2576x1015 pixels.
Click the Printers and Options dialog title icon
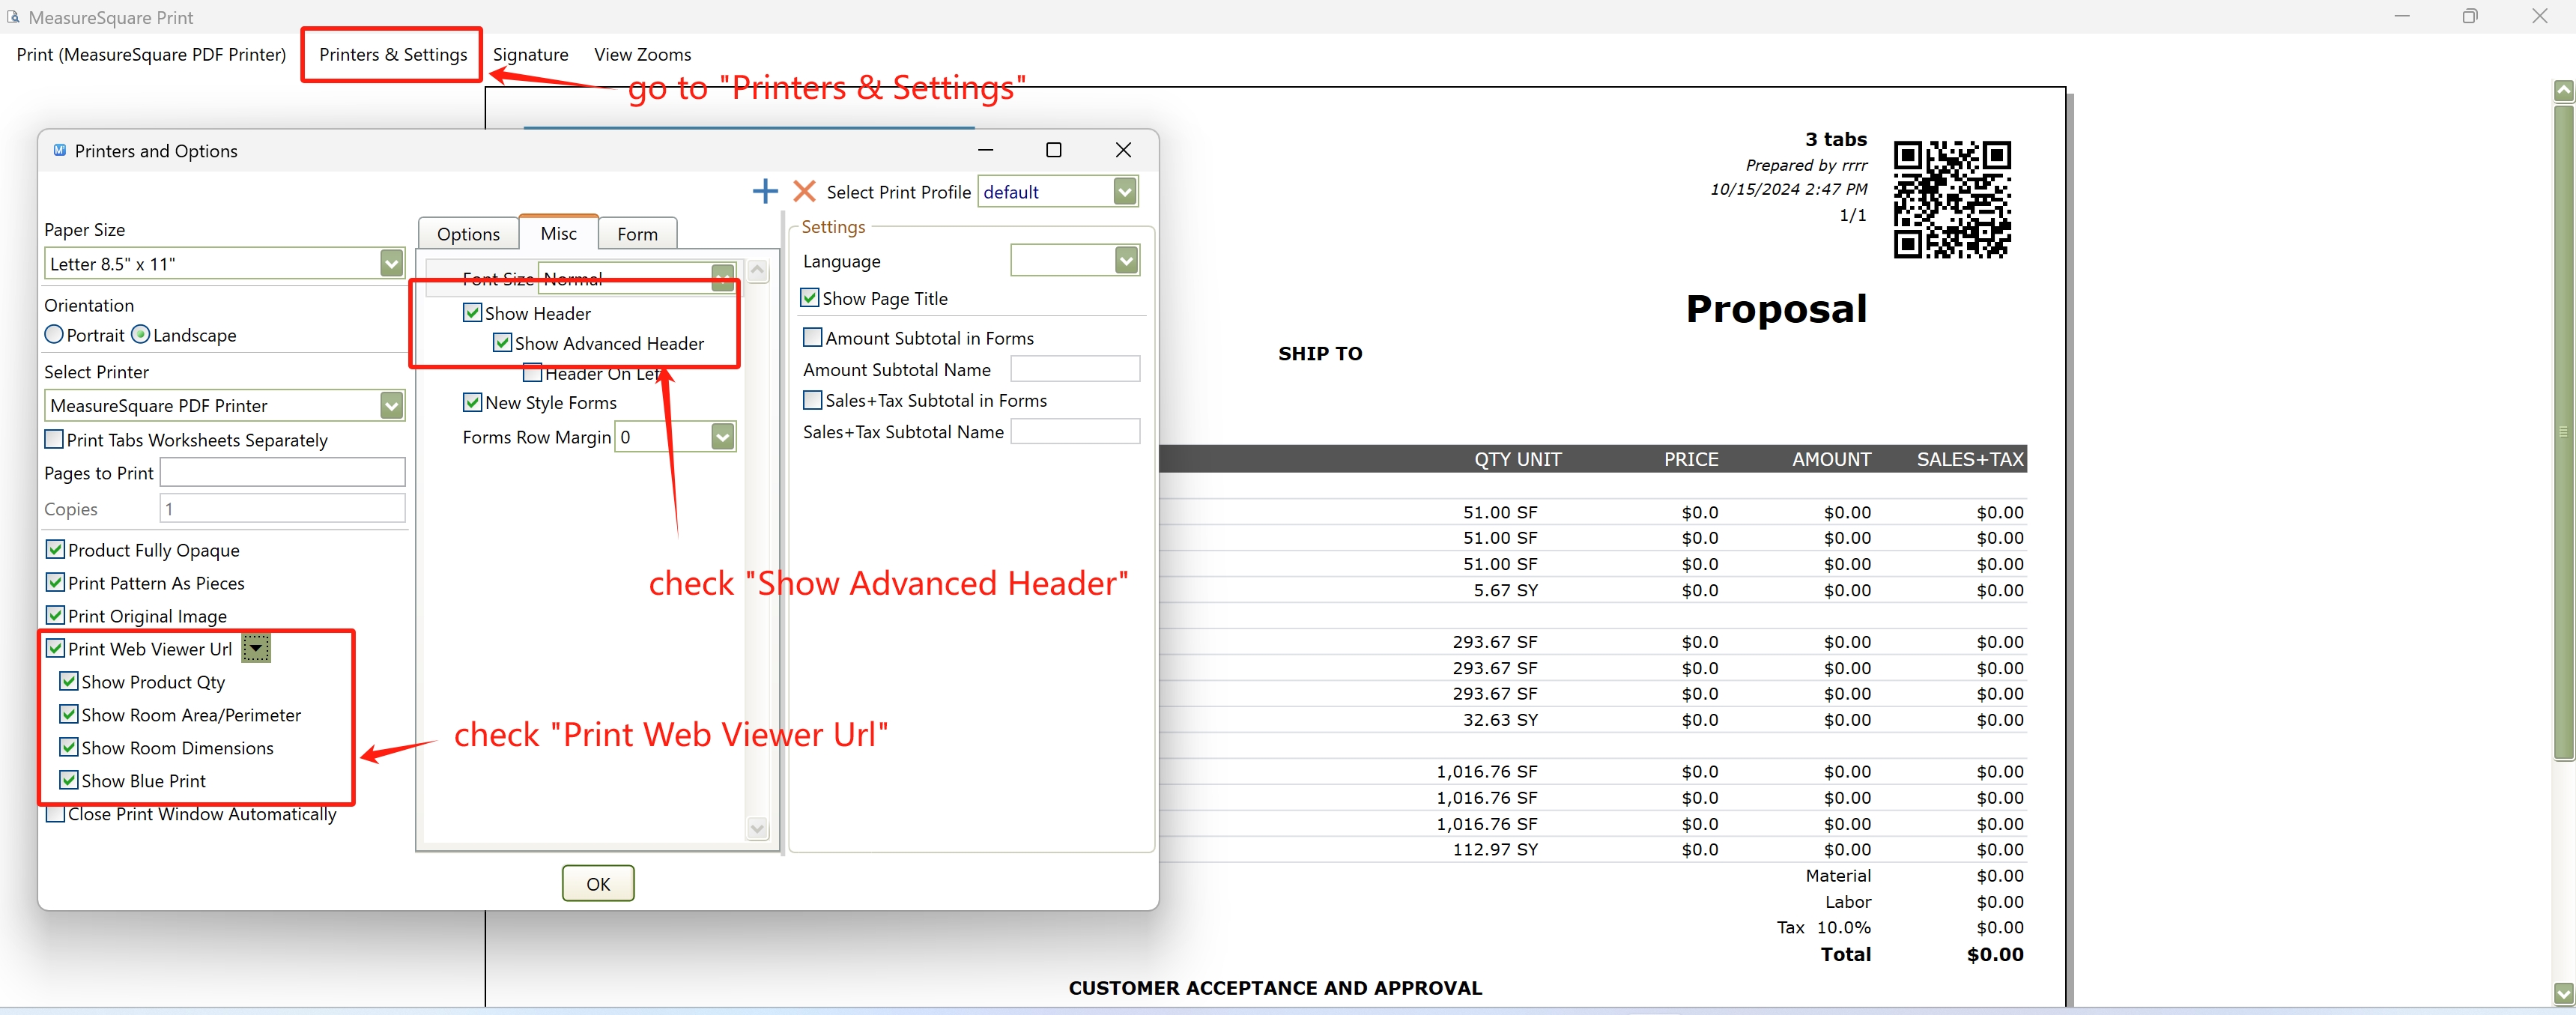pos(60,151)
